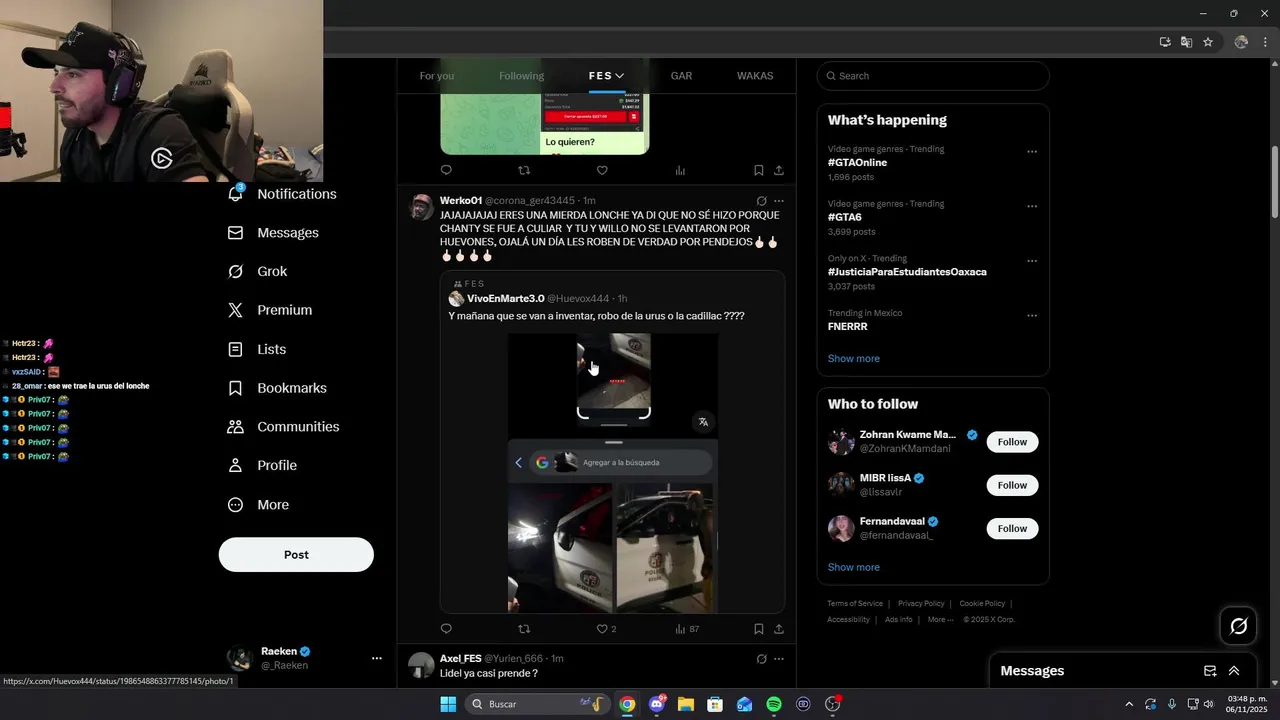
Task: Open options for #GTA6 trend
Action: (x=1032, y=207)
